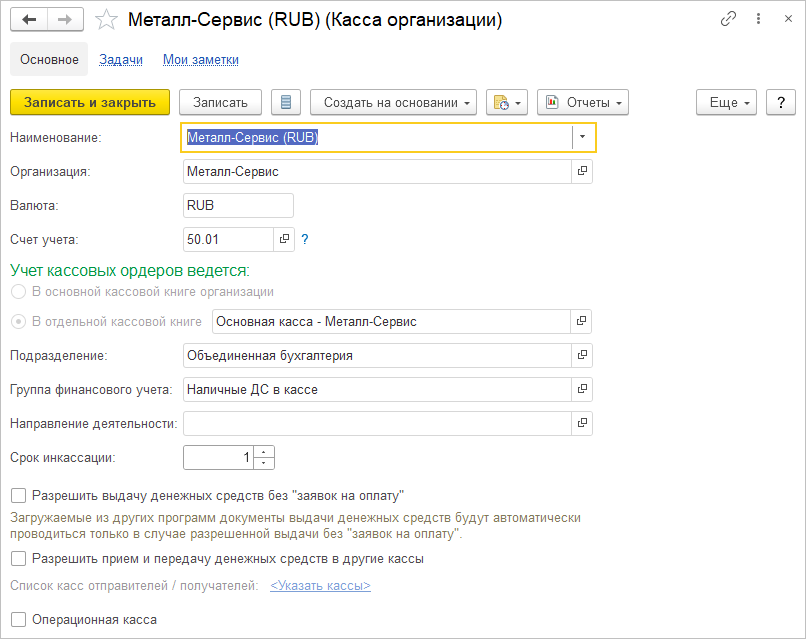This screenshot has height=639, width=806.
Task: Expand the Наименование field dropdown arrow
Action: (x=582, y=137)
